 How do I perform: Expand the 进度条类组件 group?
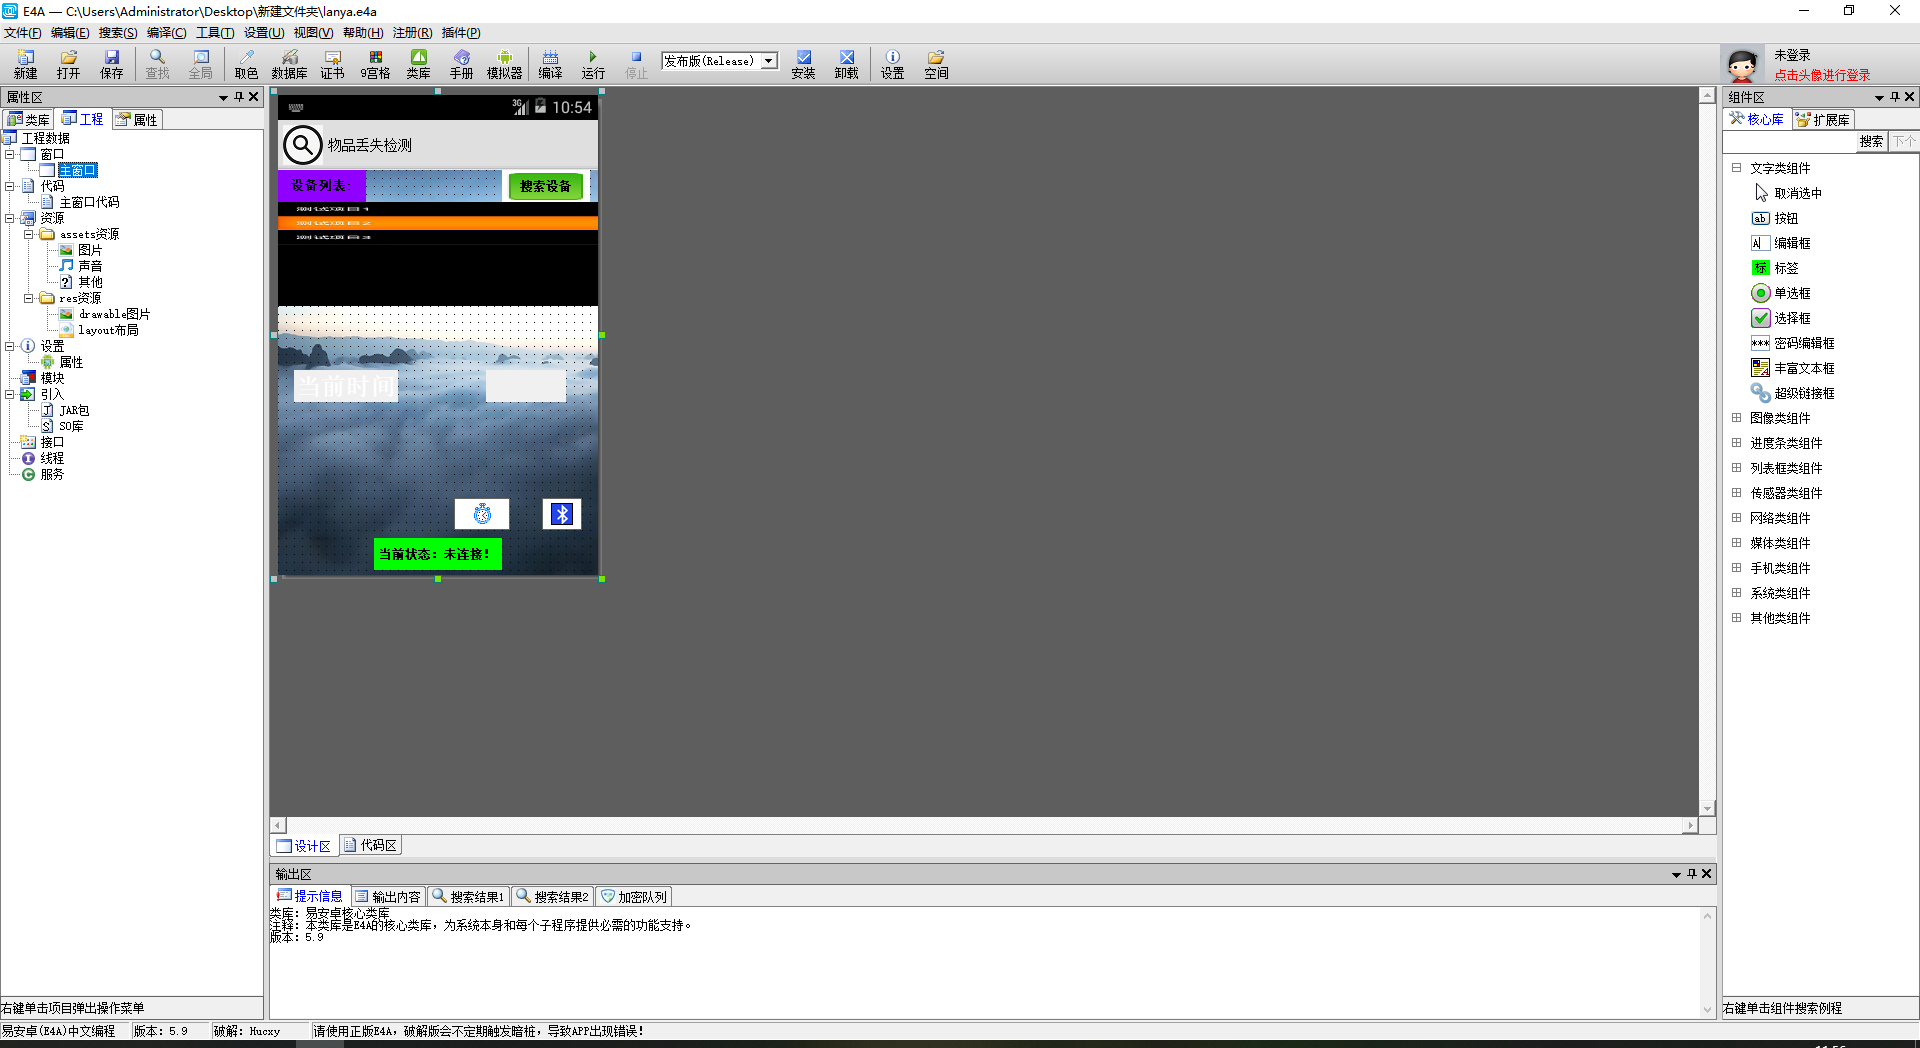tap(1737, 443)
